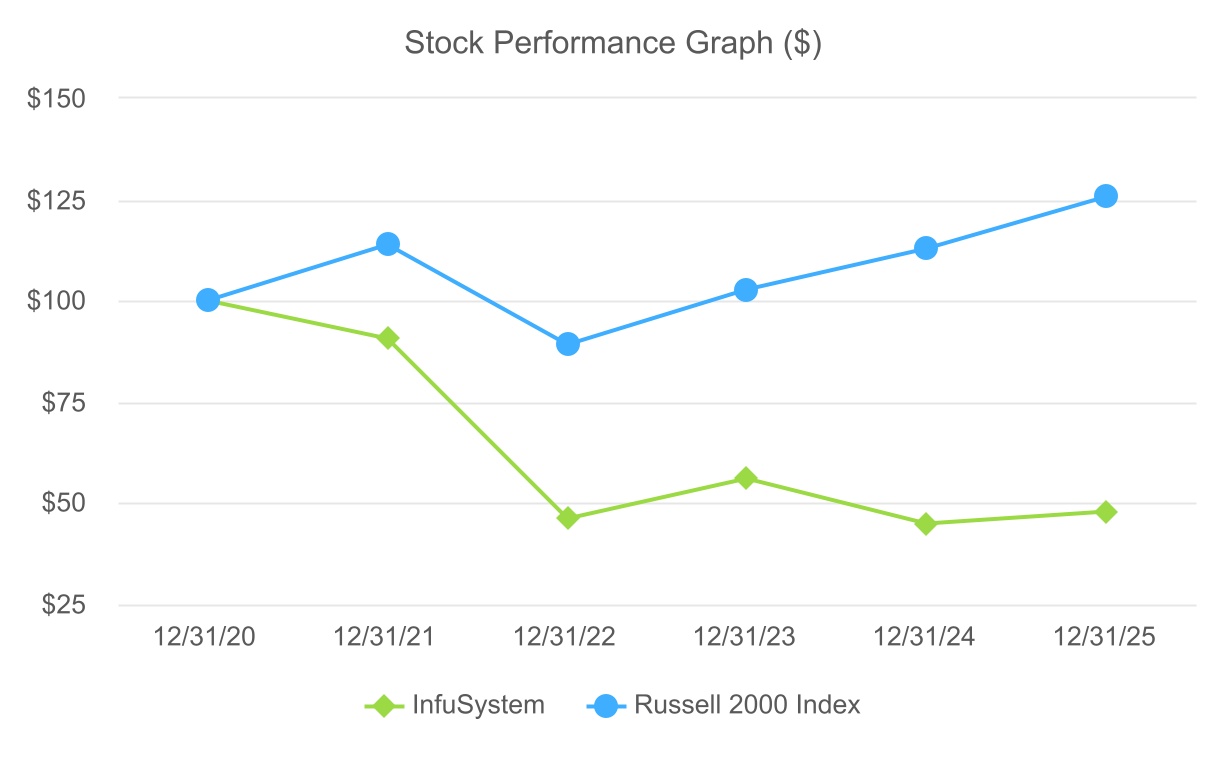The width and height of the screenshot is (1226, 760).
Task: Select the Russell 2000 point at 12/31/24
Action: (925, 248)
